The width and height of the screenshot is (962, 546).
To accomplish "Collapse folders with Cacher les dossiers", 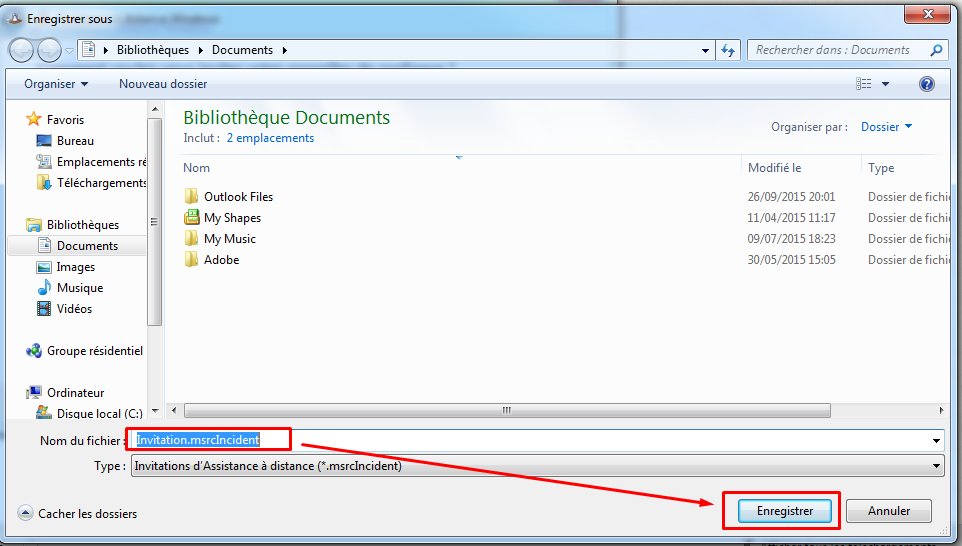I will (x=77, y=513).
